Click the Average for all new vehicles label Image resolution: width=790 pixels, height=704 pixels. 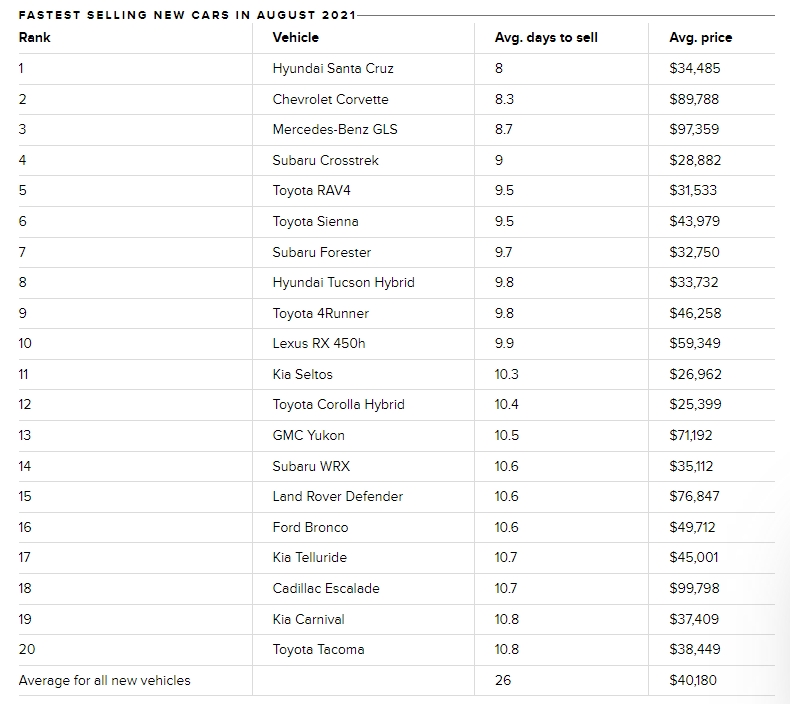pyautogui.click(x=104, y=680)
